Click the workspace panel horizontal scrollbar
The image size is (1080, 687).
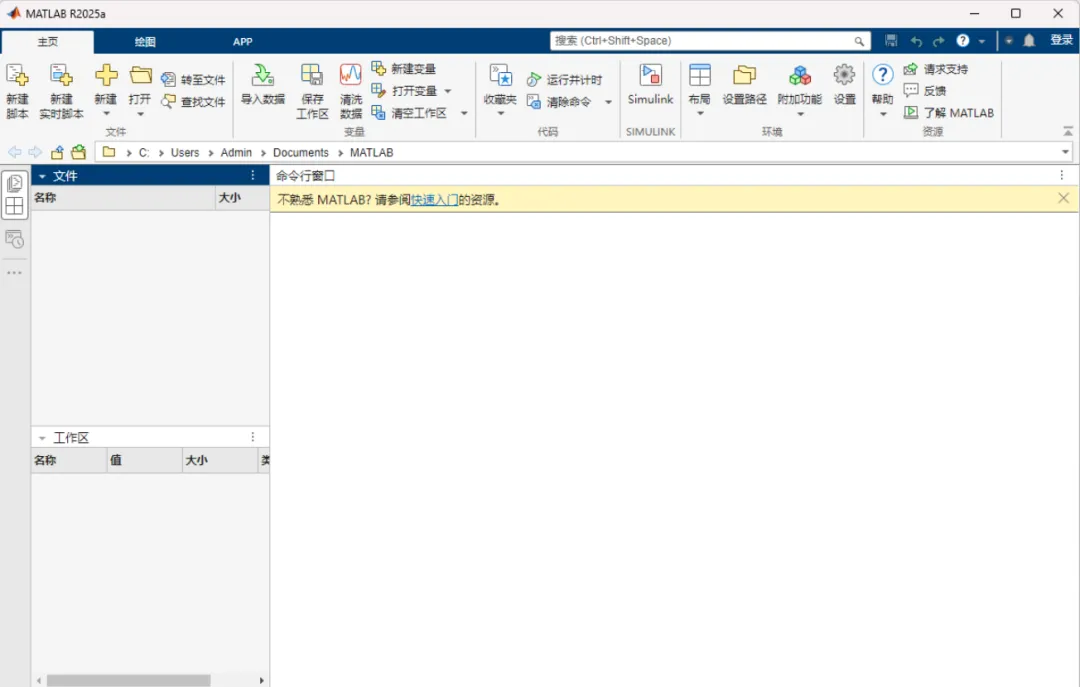click(128, 680)
